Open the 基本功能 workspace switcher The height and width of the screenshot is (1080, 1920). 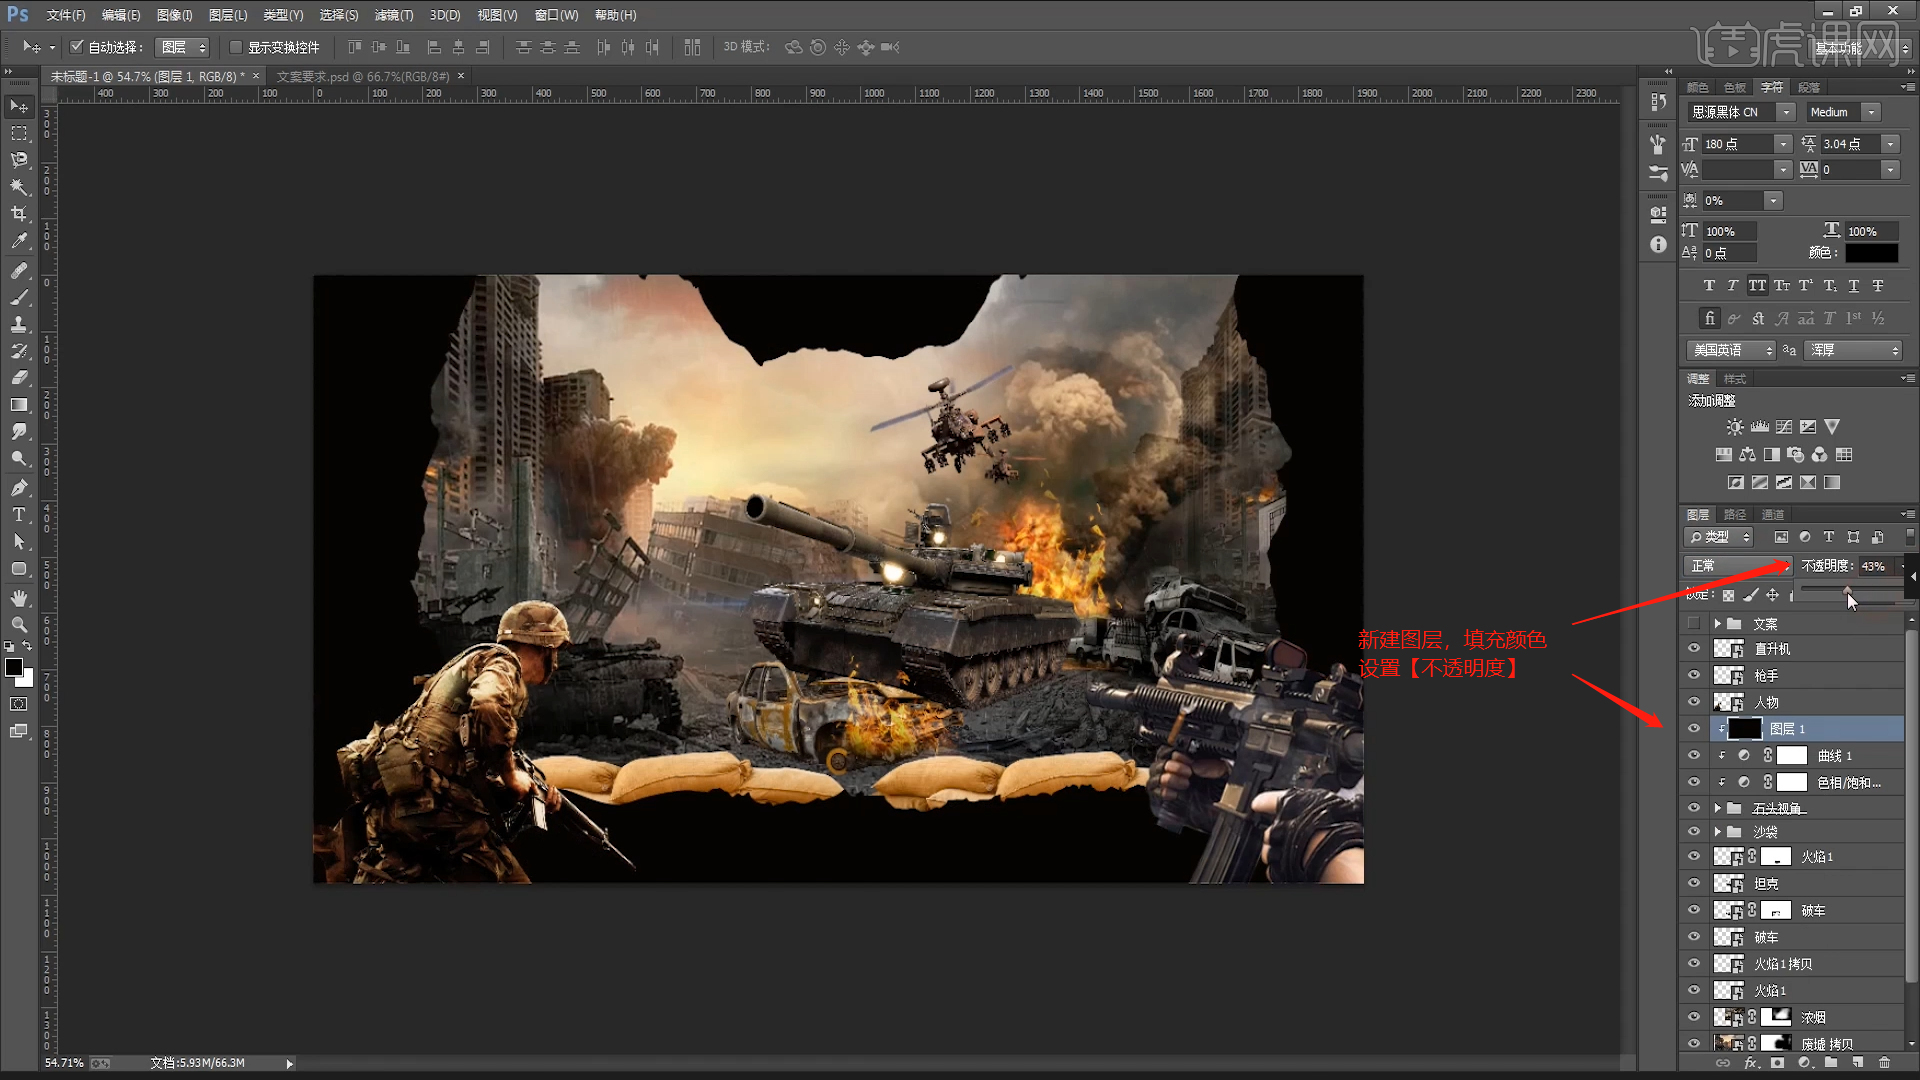[x=1861, y=48]
